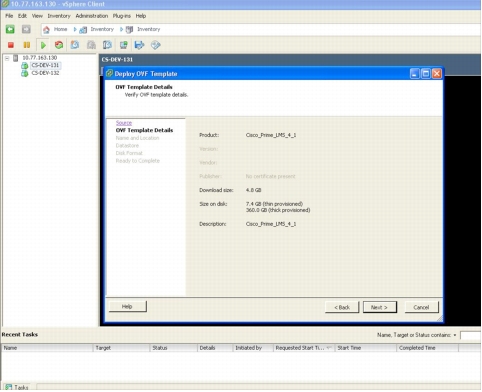Open the Name, Target or Status filter dropdown
The image size is (482, 392).
coord(455,335)
